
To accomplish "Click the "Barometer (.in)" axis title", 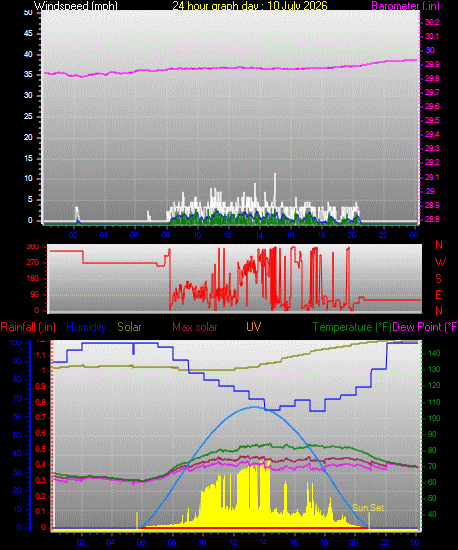I will pos(405,6).
